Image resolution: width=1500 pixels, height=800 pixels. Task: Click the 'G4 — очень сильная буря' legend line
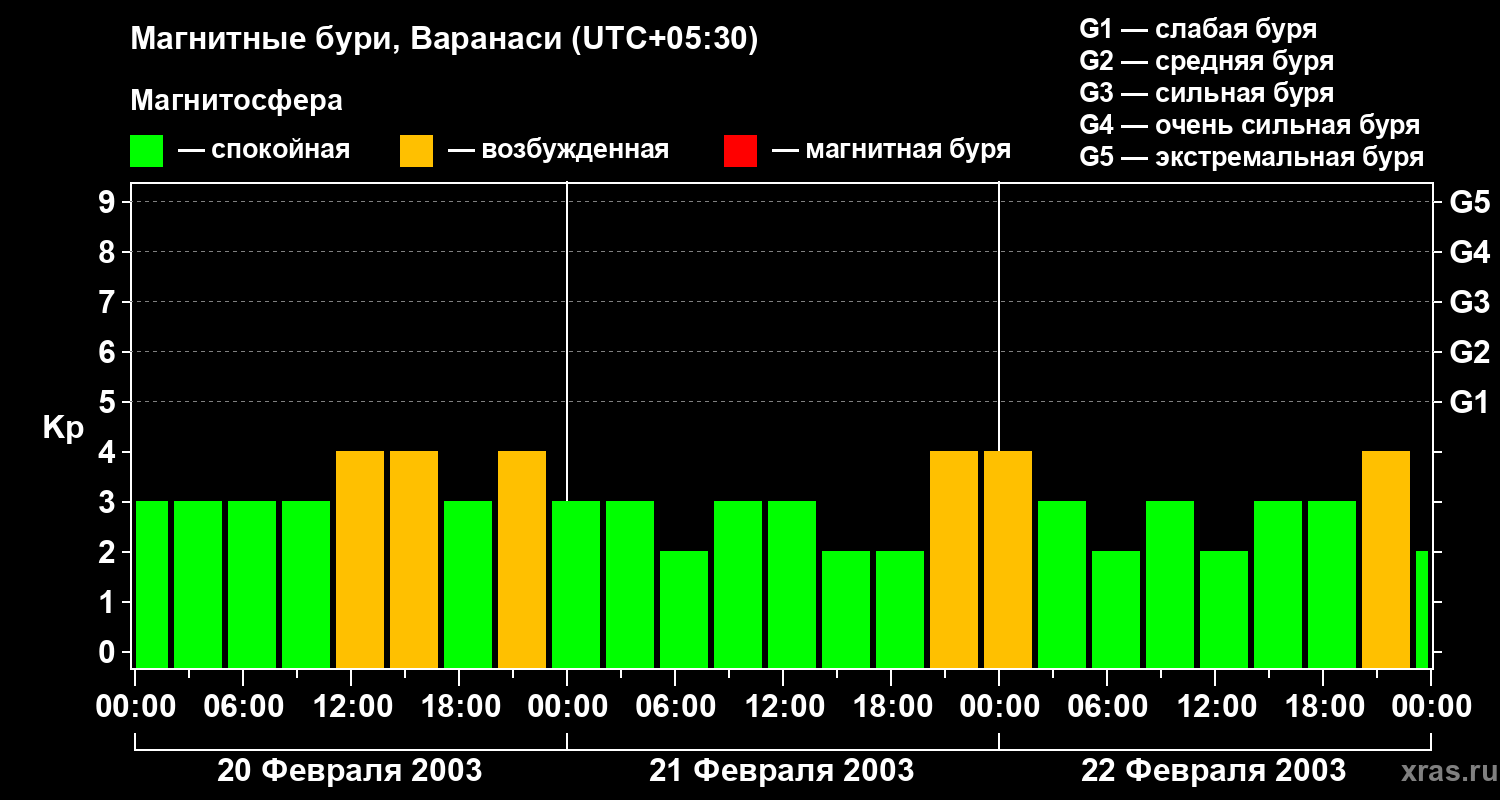[1249, 125]
